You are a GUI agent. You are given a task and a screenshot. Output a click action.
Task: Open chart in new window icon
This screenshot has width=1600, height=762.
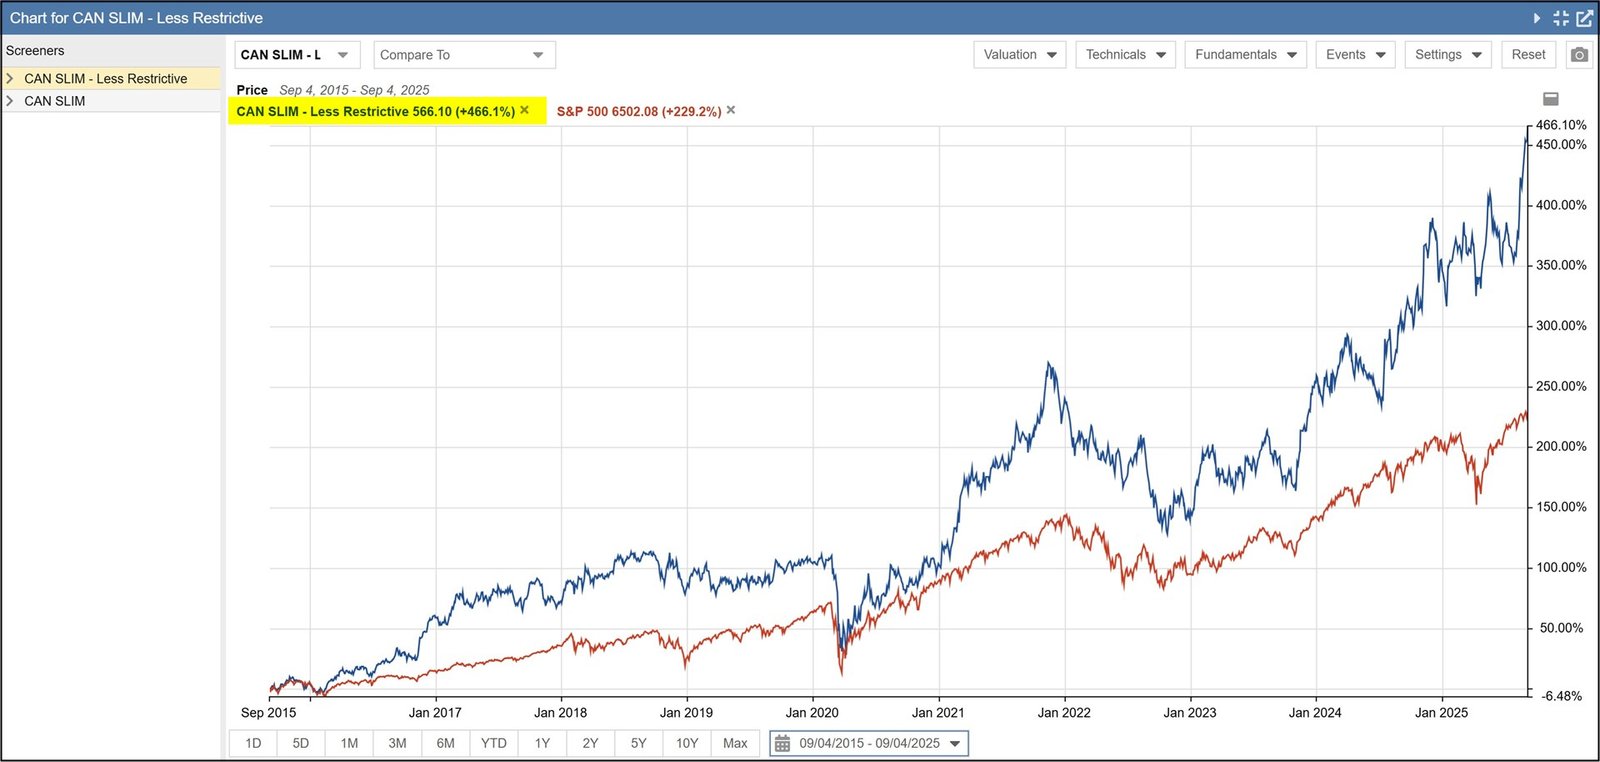(x=1584, y=18)
